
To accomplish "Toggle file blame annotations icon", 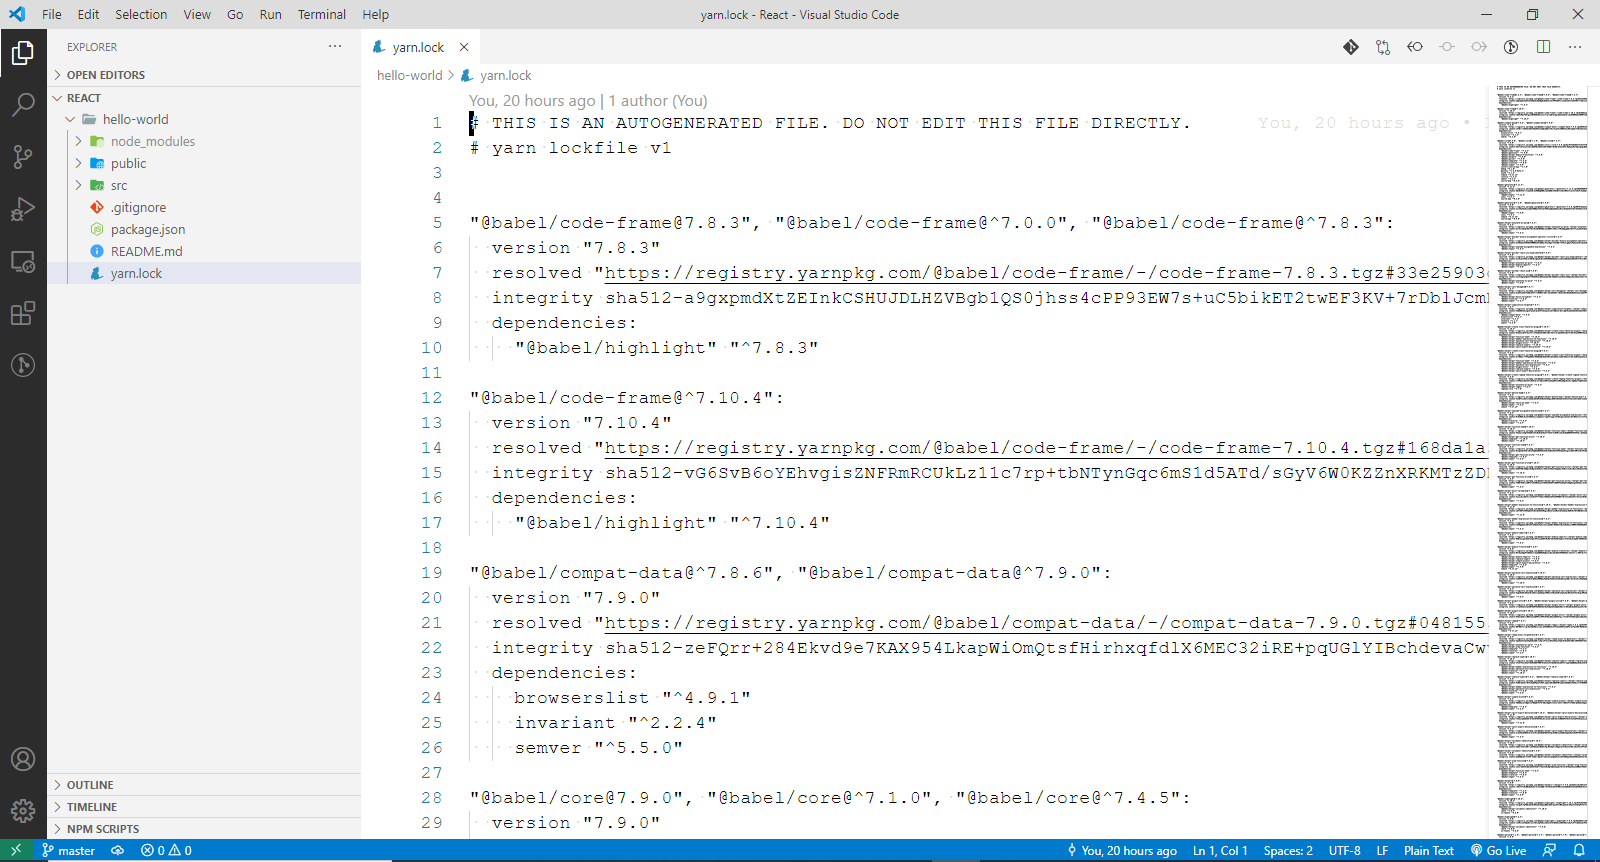I will tap(1511, 47).
